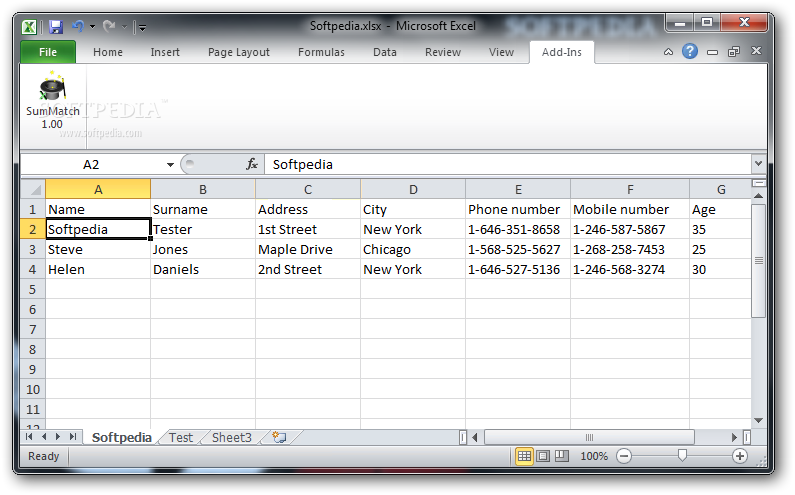795x495 pixels.
Task: Undo the last action
Action: (78, 26)
